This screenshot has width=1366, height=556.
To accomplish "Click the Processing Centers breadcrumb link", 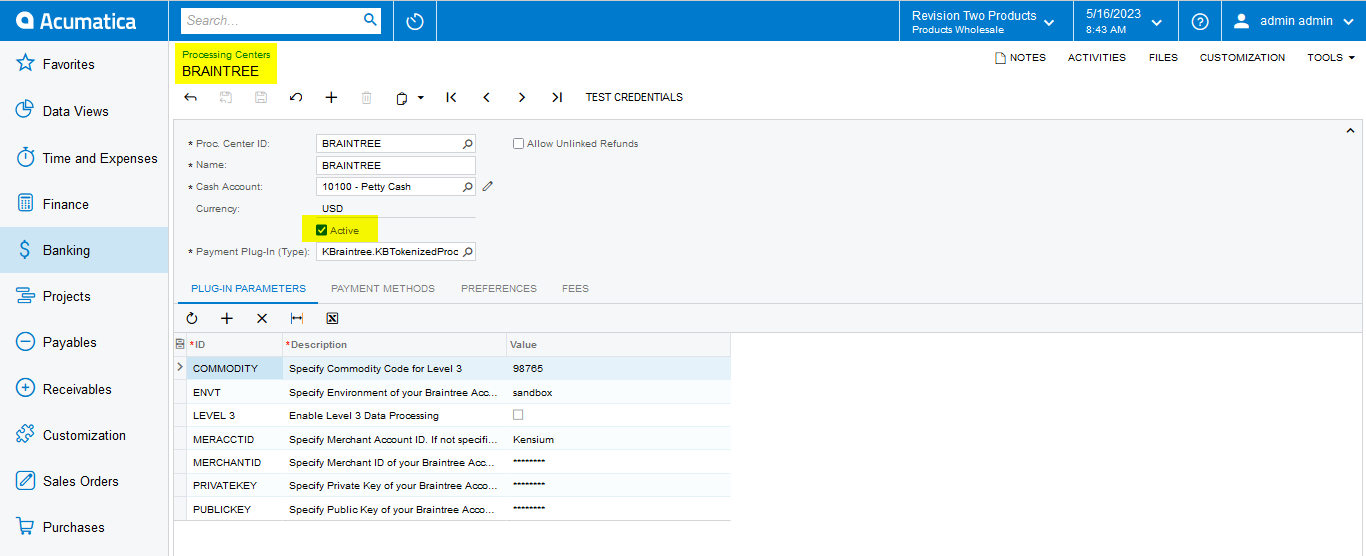I will pyautogui.click(x=226, y=54).
